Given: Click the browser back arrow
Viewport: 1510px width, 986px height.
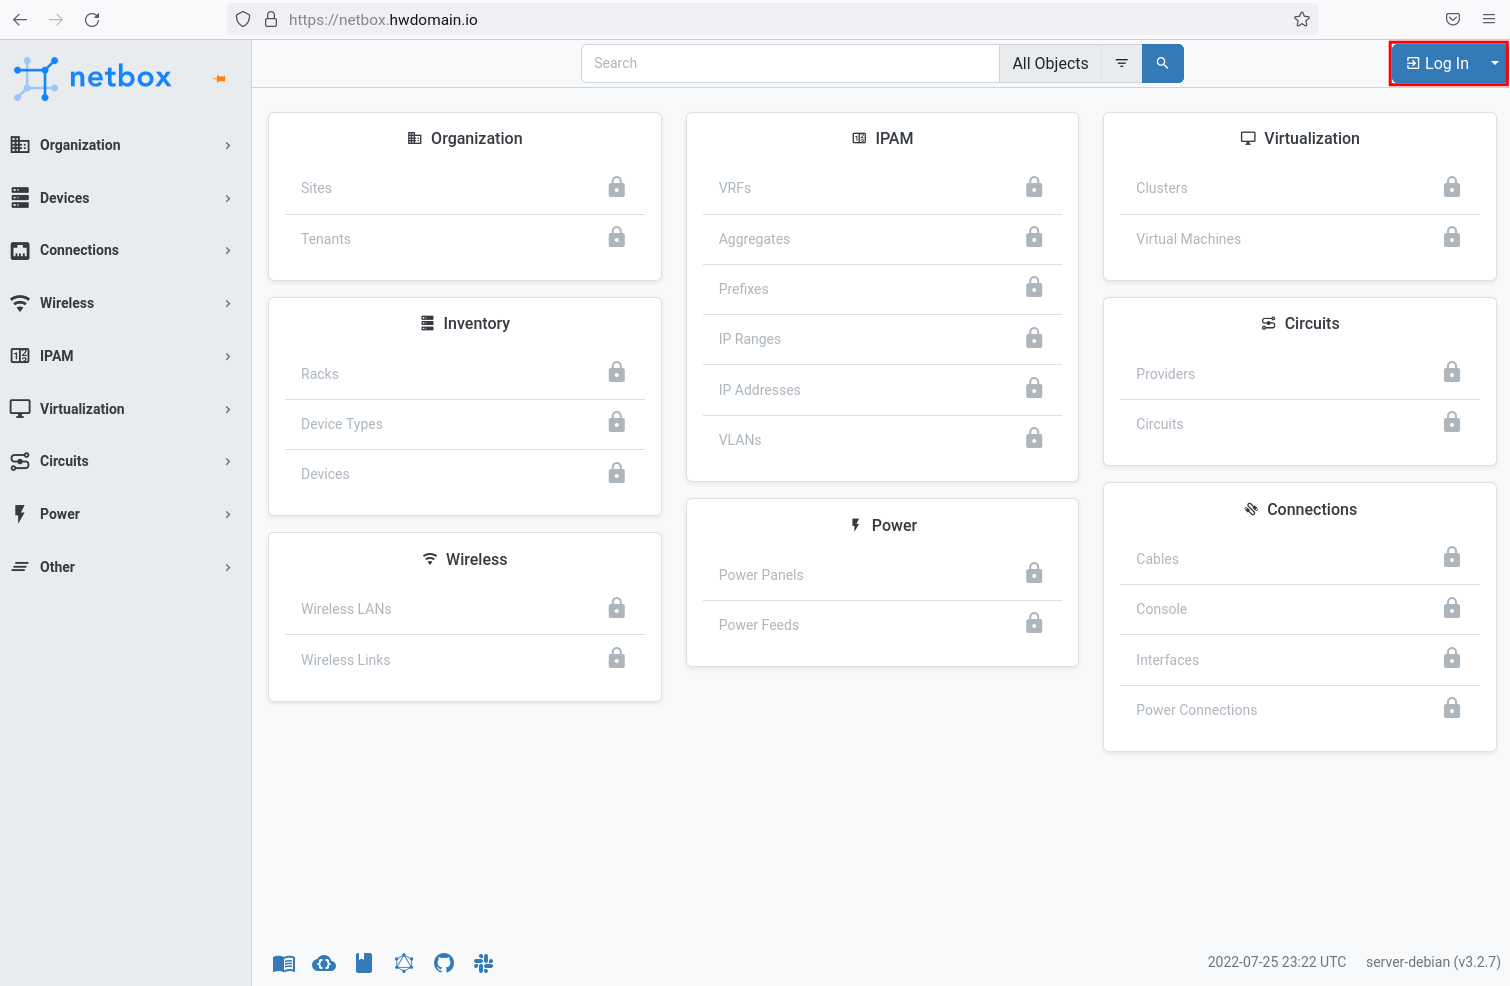Looking at the screenshot, I should pyautogui.click(x=20, y=19).
